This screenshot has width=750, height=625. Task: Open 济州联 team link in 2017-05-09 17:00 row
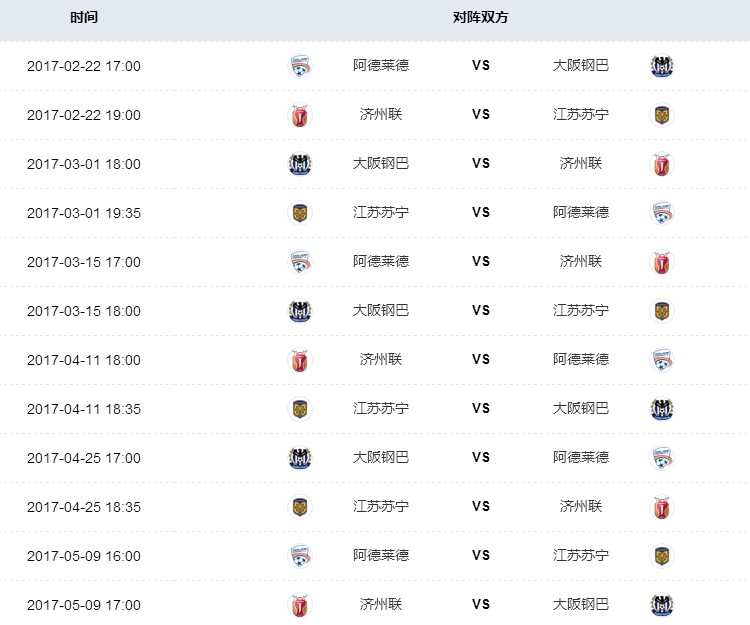click(x=381, y=604)
